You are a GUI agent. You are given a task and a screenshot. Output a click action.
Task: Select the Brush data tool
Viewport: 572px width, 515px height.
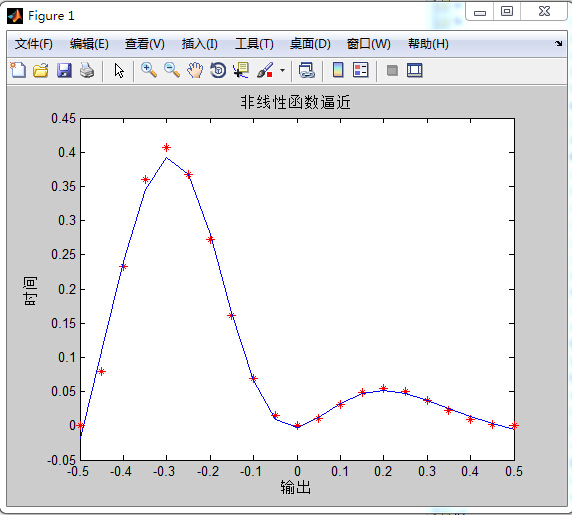pyautogui.click(x=265, y=70)
